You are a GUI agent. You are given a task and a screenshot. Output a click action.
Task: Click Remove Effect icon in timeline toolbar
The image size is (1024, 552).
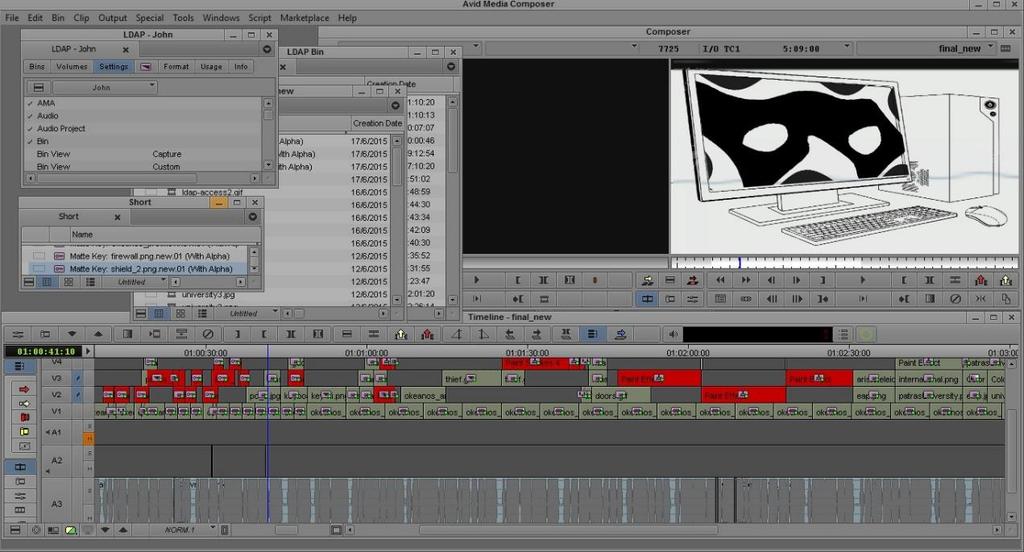tap(208, 334)
